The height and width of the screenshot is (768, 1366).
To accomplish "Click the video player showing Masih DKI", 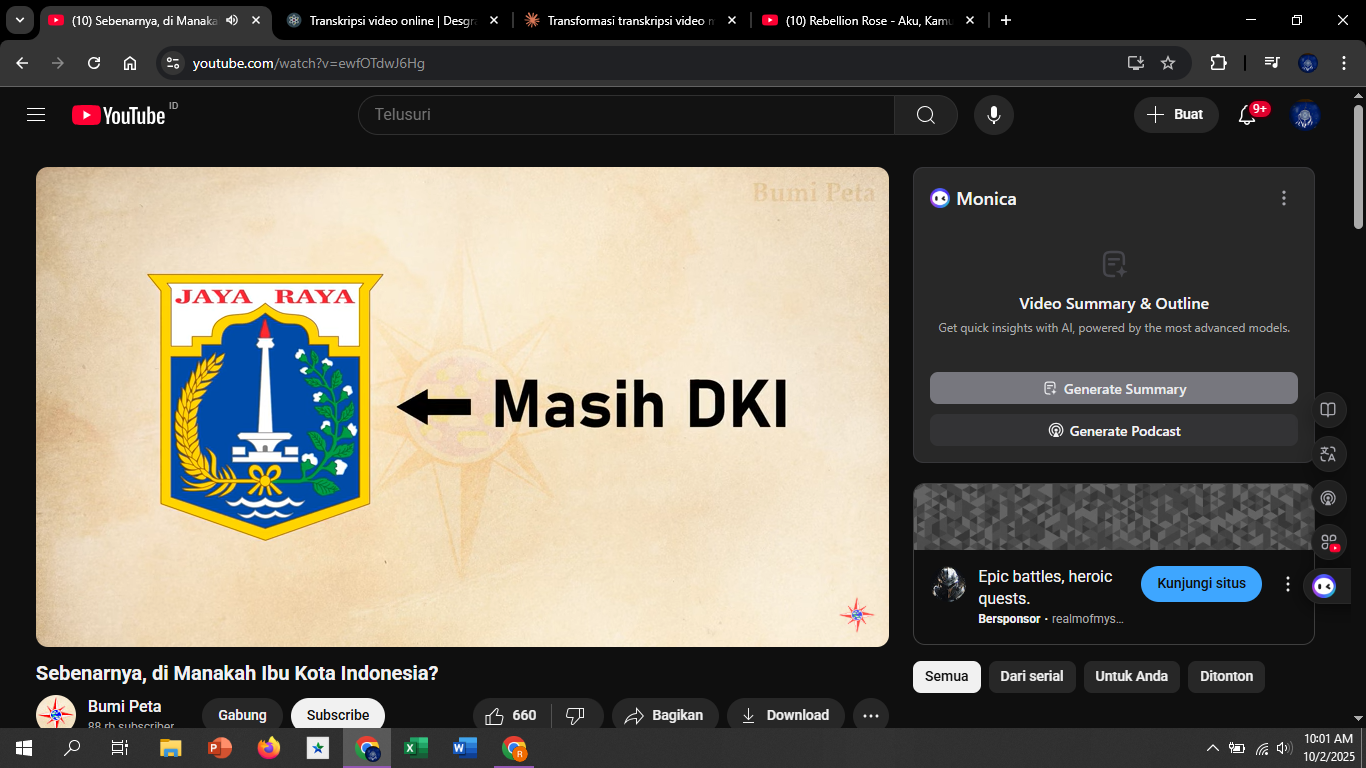I will (x=462, y=407).
